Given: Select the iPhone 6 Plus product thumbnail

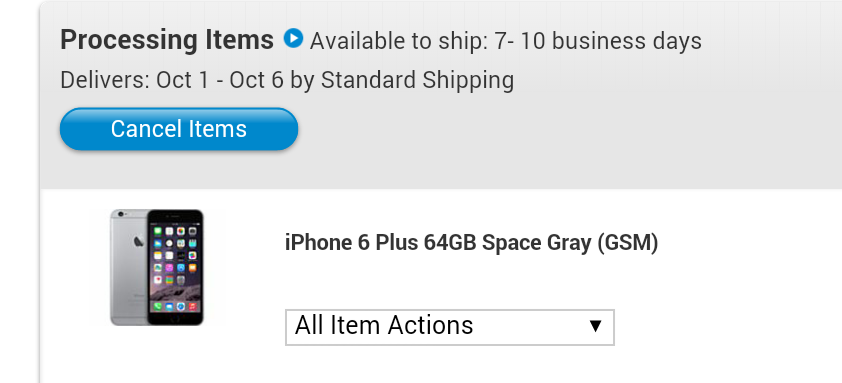Looking at the screenshot, I should pyautogui.click(x=157, y=268).
